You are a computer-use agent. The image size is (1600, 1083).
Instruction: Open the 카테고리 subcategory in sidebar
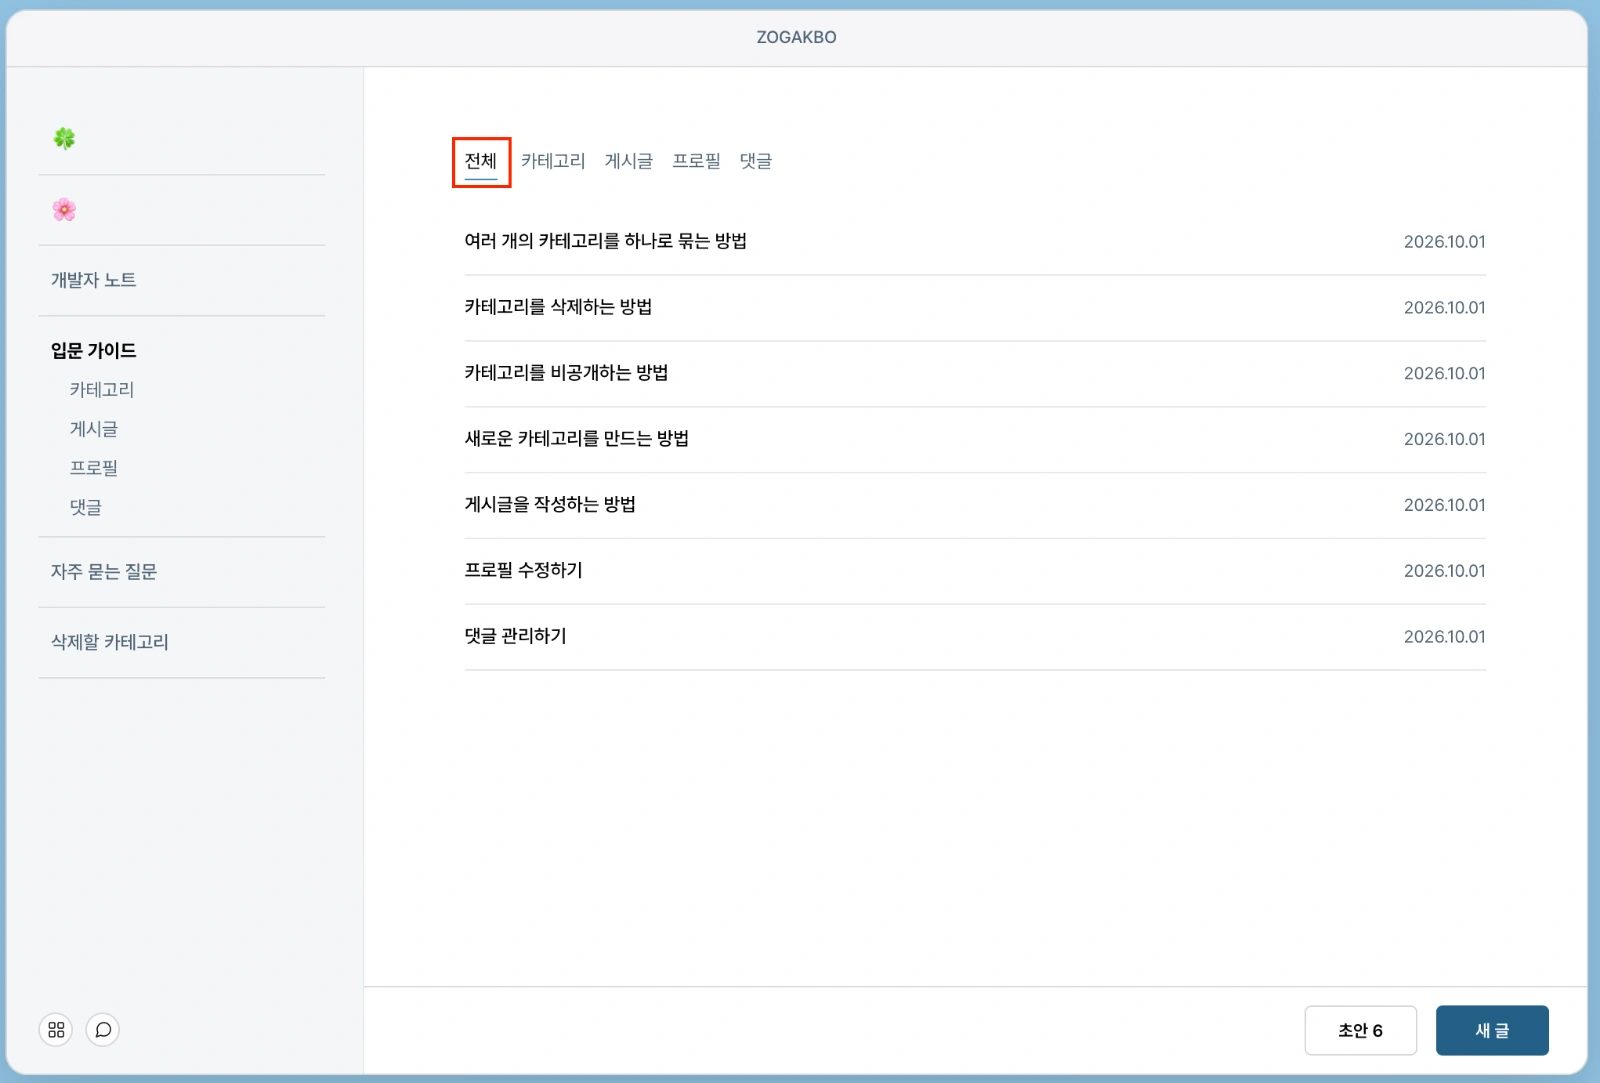[x=102, y=390]
